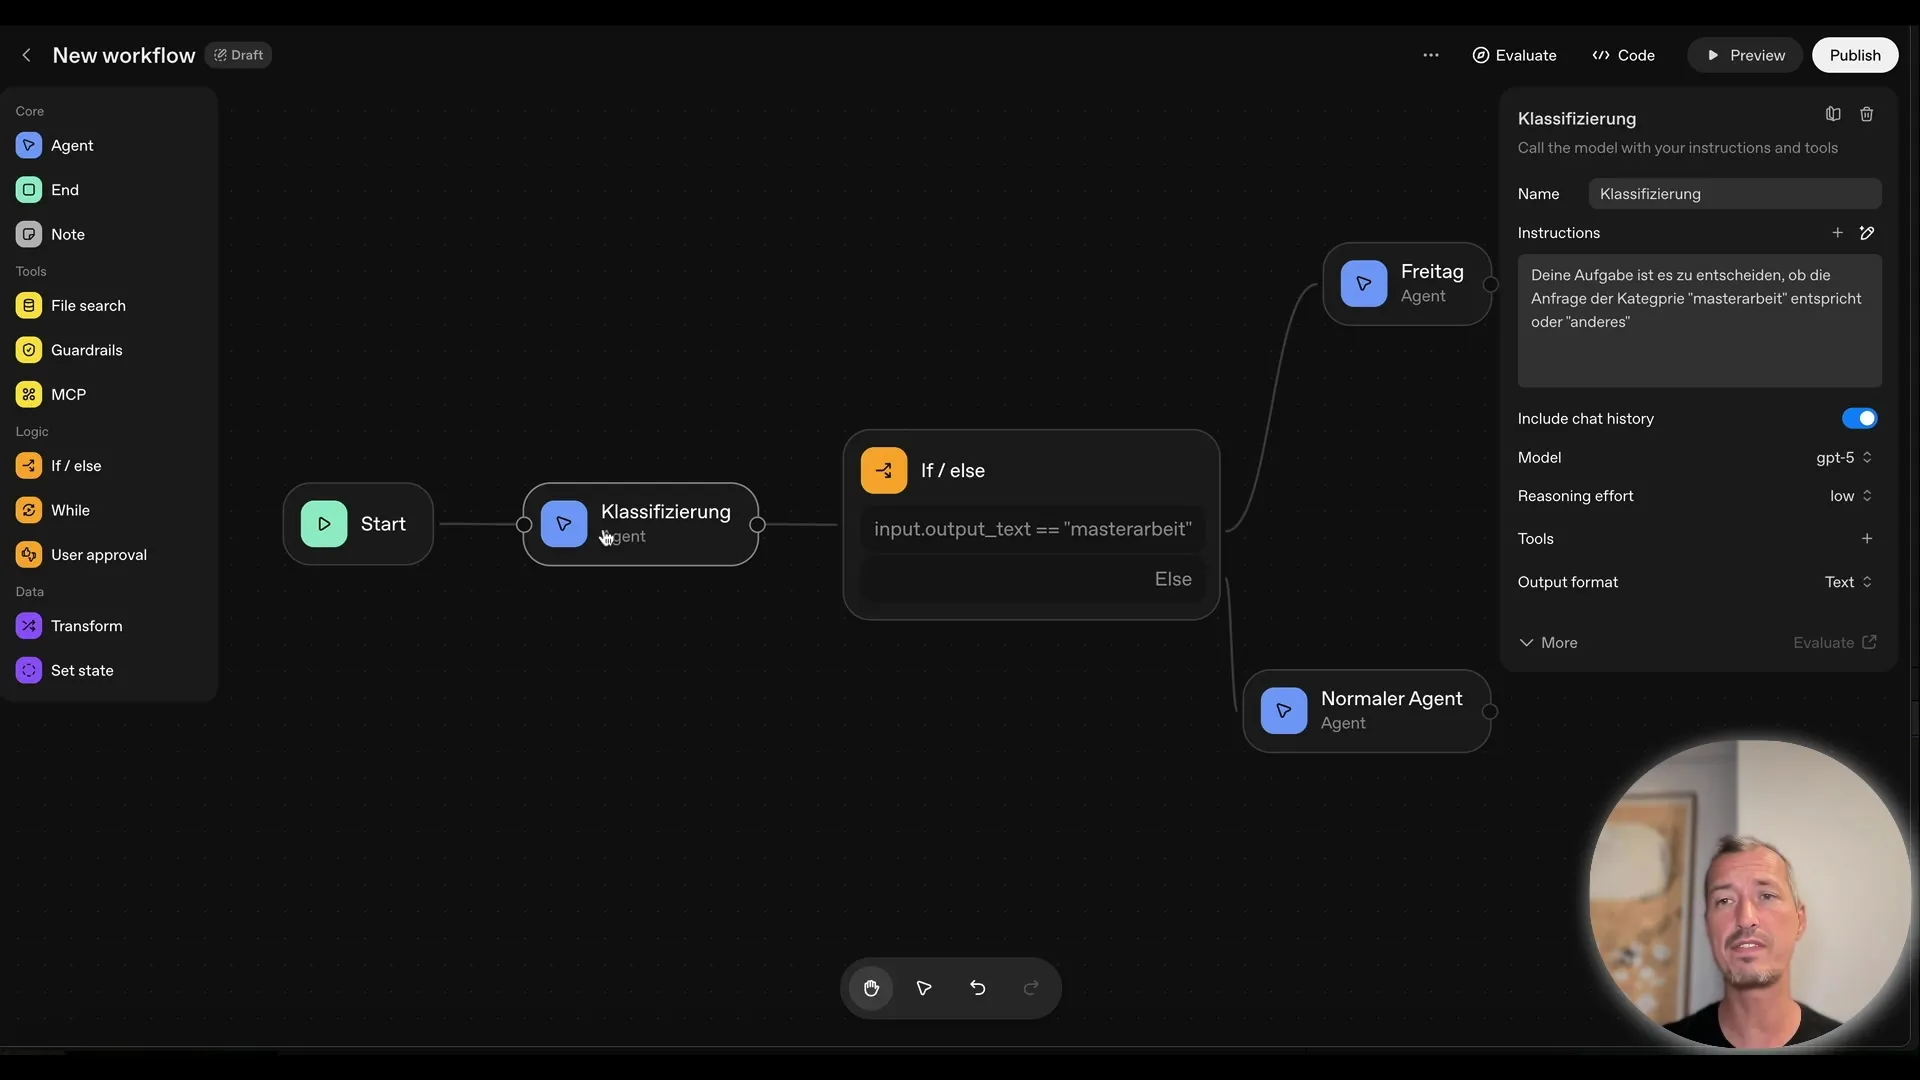Add a File search tool node
1920x1080 pixels.
click(x=89, y=305)
